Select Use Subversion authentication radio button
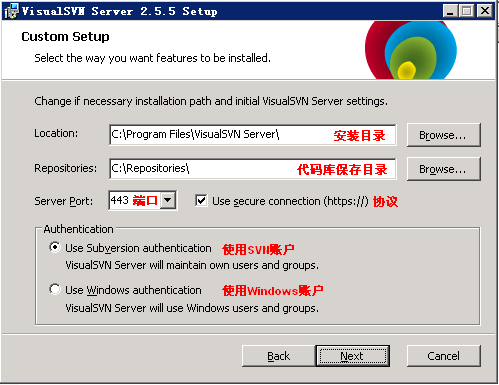Image resolution: width=499 pixels, height=385 pixels. coord(55,248)
